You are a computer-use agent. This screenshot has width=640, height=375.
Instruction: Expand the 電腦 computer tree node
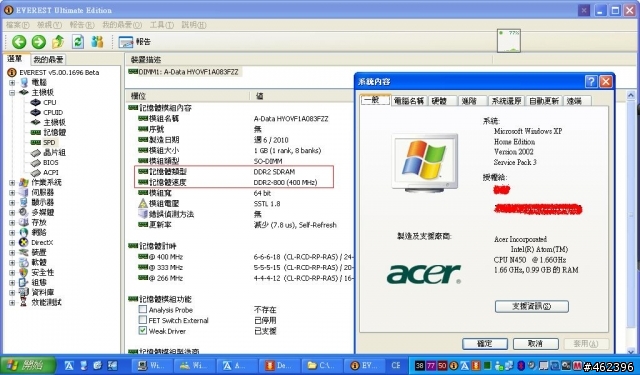pyautogui.click(x=12, y=82)
